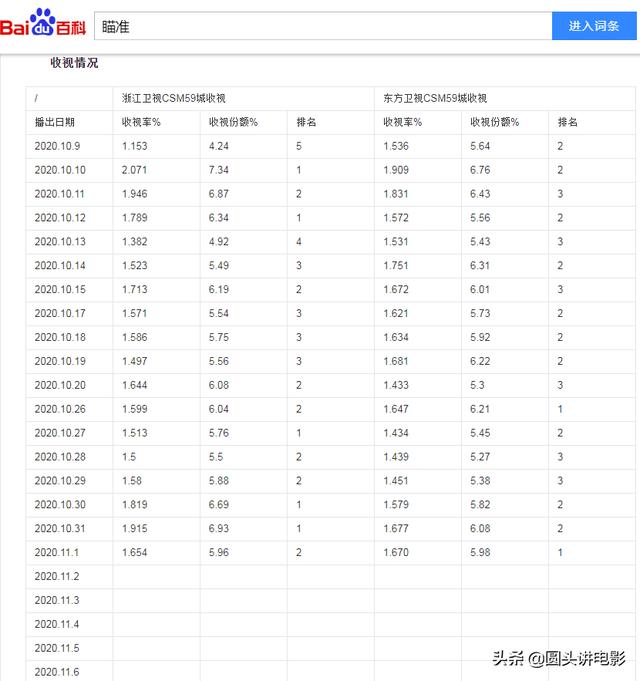Click the 进入词条 button
The image size is (640, 681).
point(594,26)
